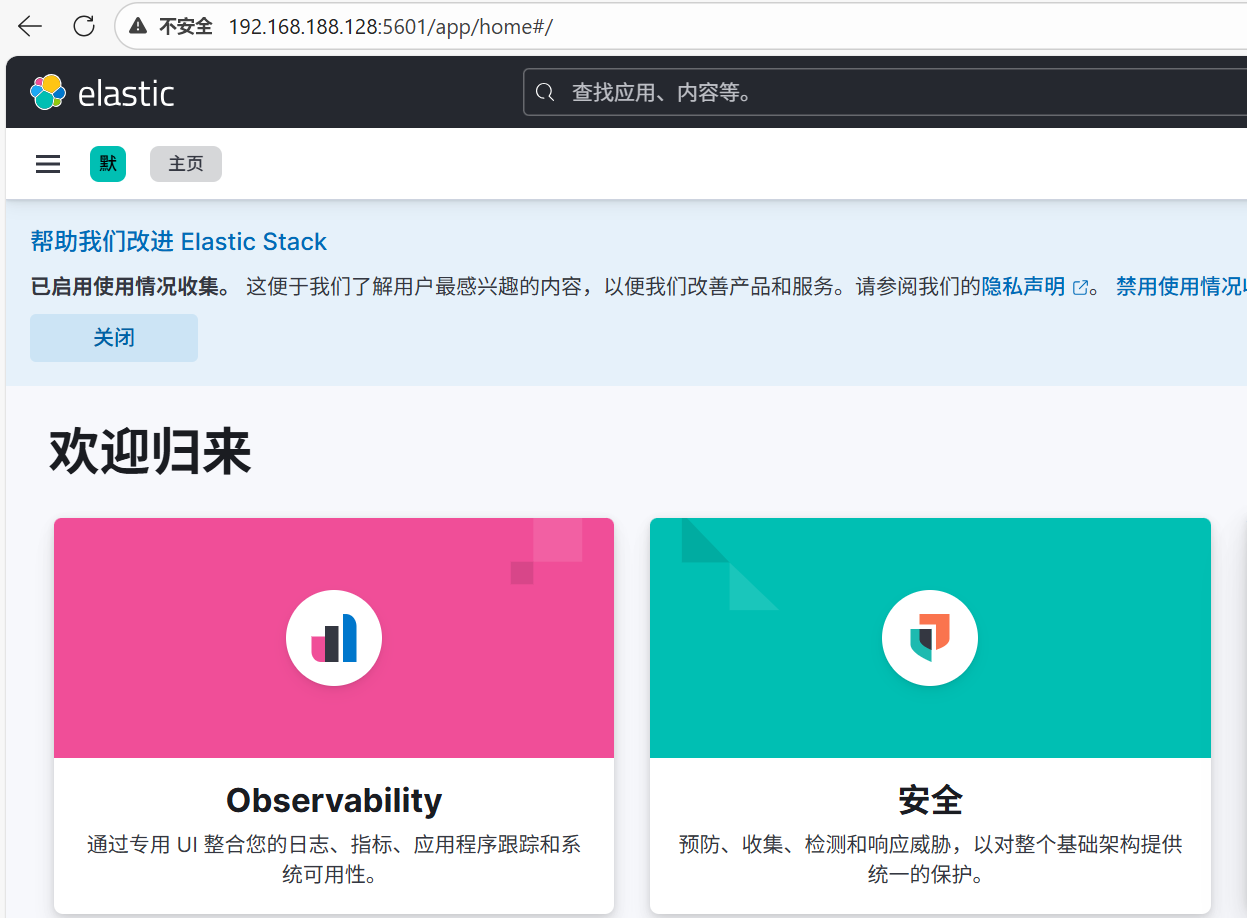Go back using browser back arrow
Viewport: 1247px width, 918px height.
tap(30, 27)
